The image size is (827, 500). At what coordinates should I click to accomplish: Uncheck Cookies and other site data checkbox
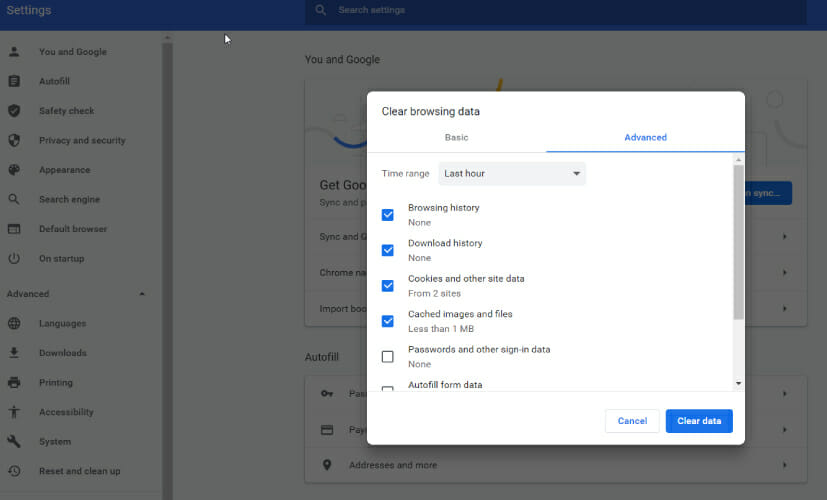(x=388, y=286)
